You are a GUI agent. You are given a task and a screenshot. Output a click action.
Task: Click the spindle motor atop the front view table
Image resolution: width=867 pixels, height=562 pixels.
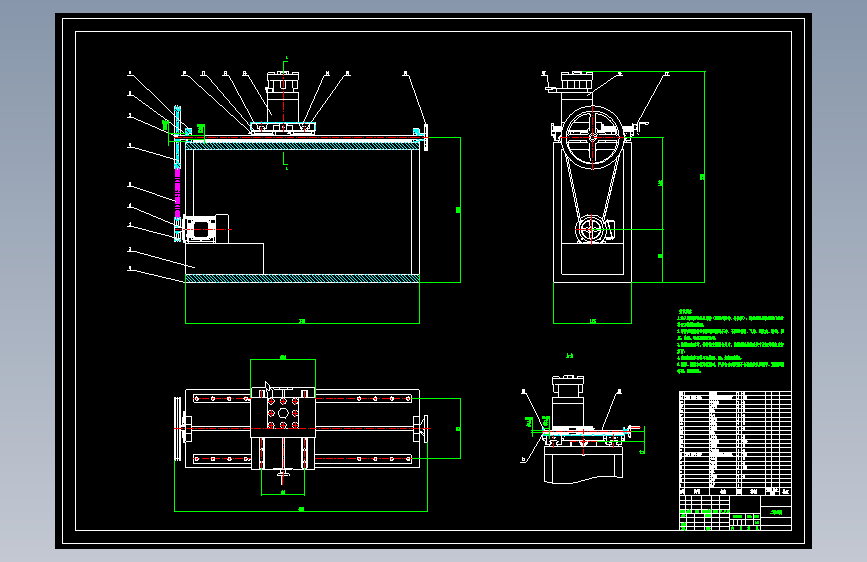pos(283,97)
